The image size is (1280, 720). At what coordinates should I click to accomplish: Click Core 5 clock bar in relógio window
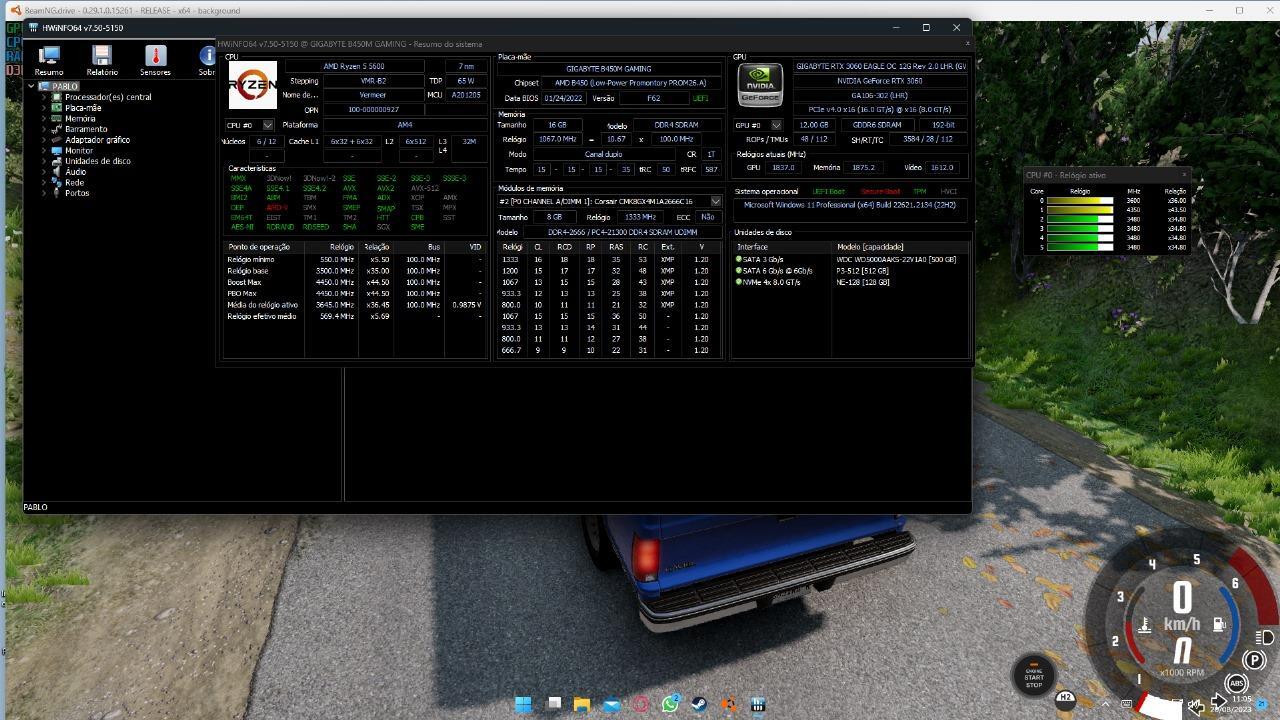pyautogui.click(x=1079, y=247)
